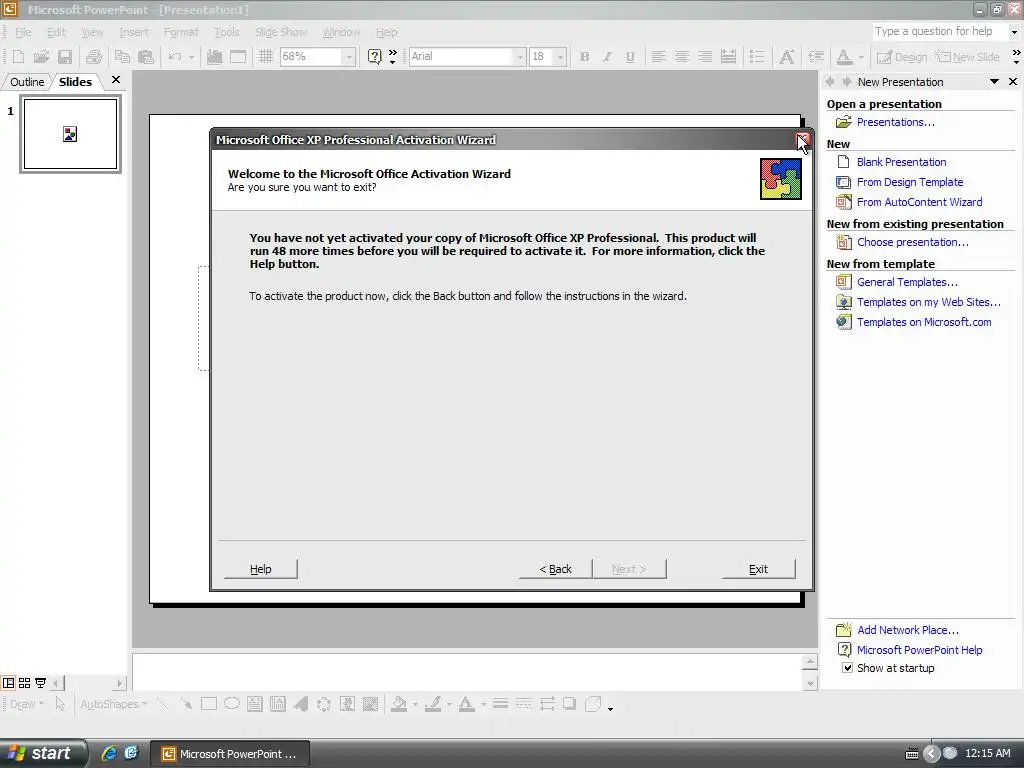
Task: Click the Back button in wizard
Action: tap(556, 569)
